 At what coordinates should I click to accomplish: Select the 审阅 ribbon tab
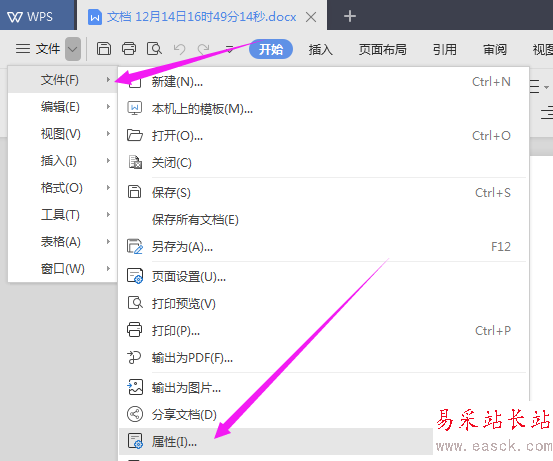(x=495, y=49)
